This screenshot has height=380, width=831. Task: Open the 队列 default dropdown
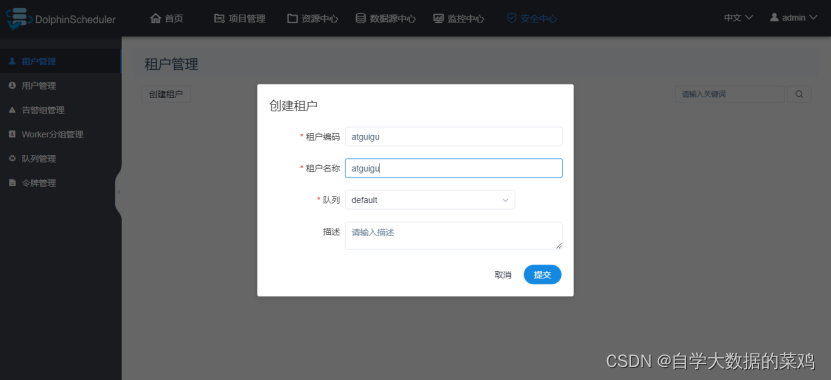pyautogui.click(x=430, y=200)
